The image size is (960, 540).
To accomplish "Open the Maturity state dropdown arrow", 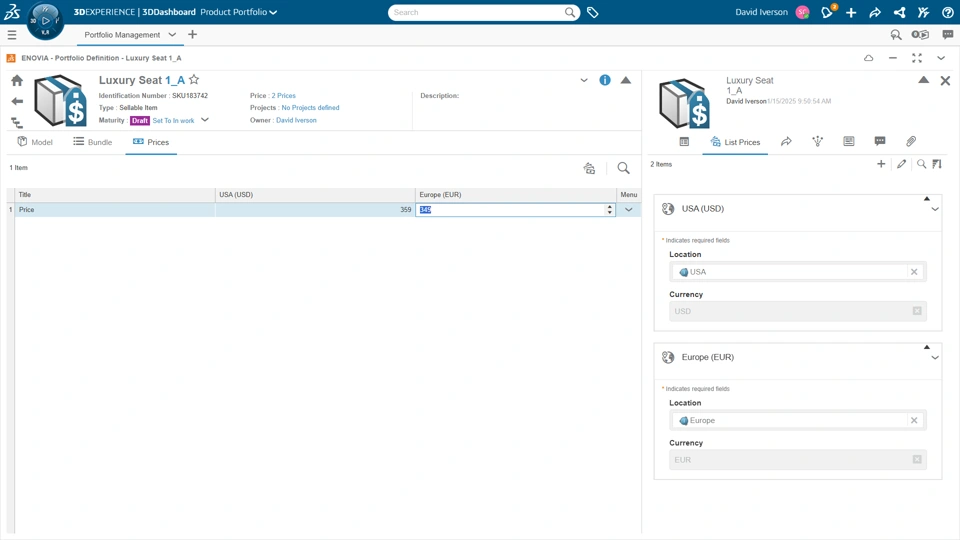I will [x=205, y=120].
